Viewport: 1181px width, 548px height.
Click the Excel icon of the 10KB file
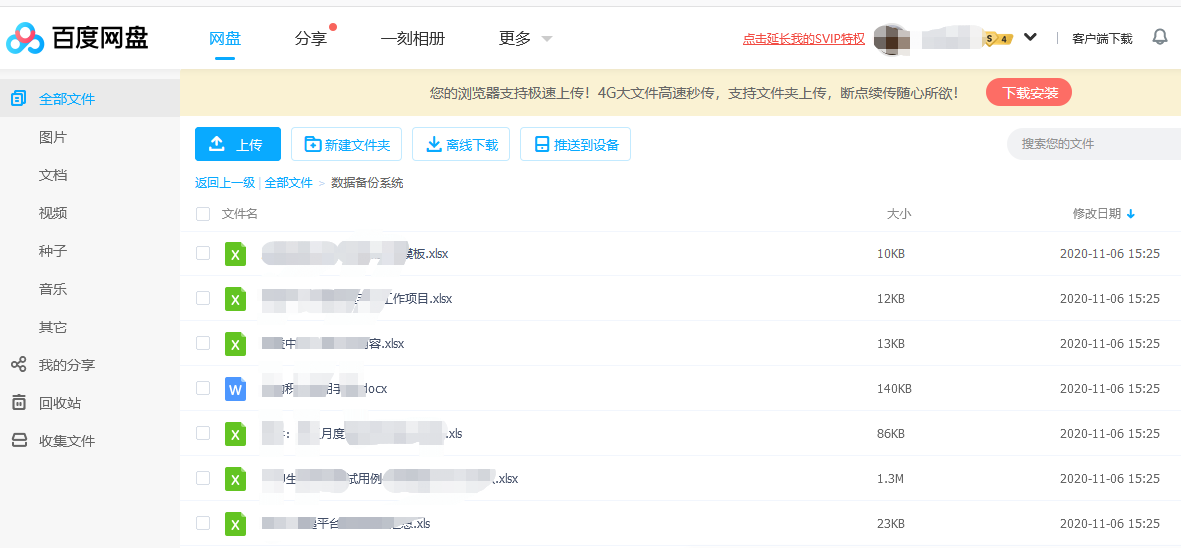click(236, 254)
